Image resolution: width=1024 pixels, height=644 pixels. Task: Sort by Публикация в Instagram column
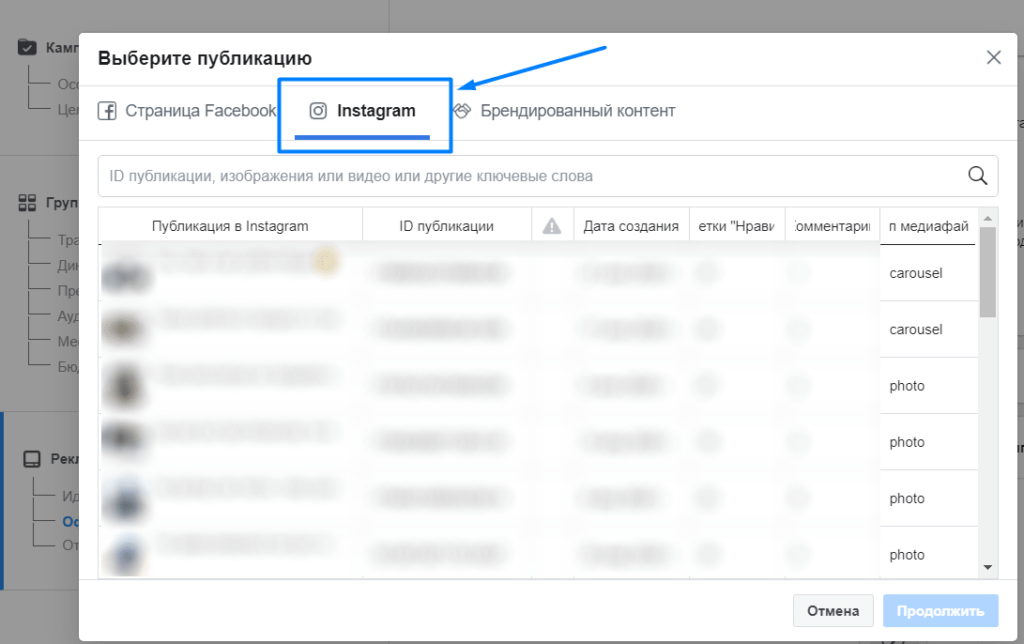[x=230, y=226]
